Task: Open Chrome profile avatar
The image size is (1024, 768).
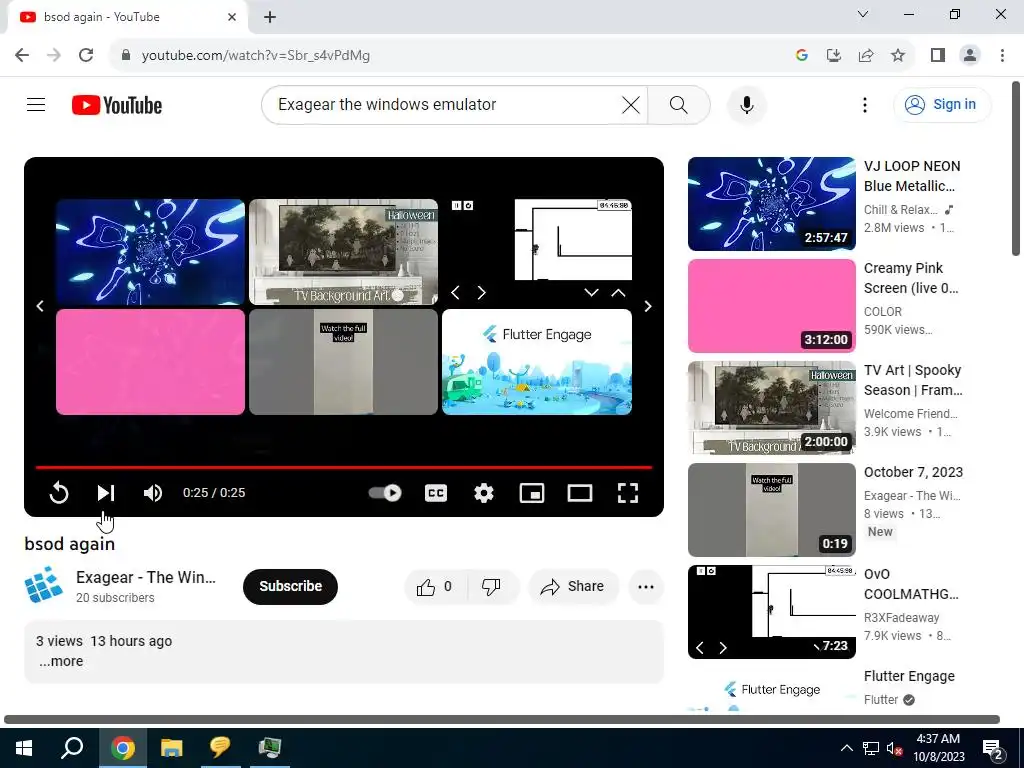Action: point(970,55)
